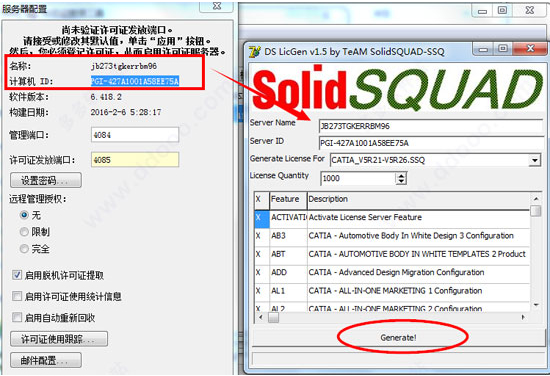The height and width of the screenshot is (376, 550).
Task: Click the feature list scroll-down arrow
Action: pos(536,305)
